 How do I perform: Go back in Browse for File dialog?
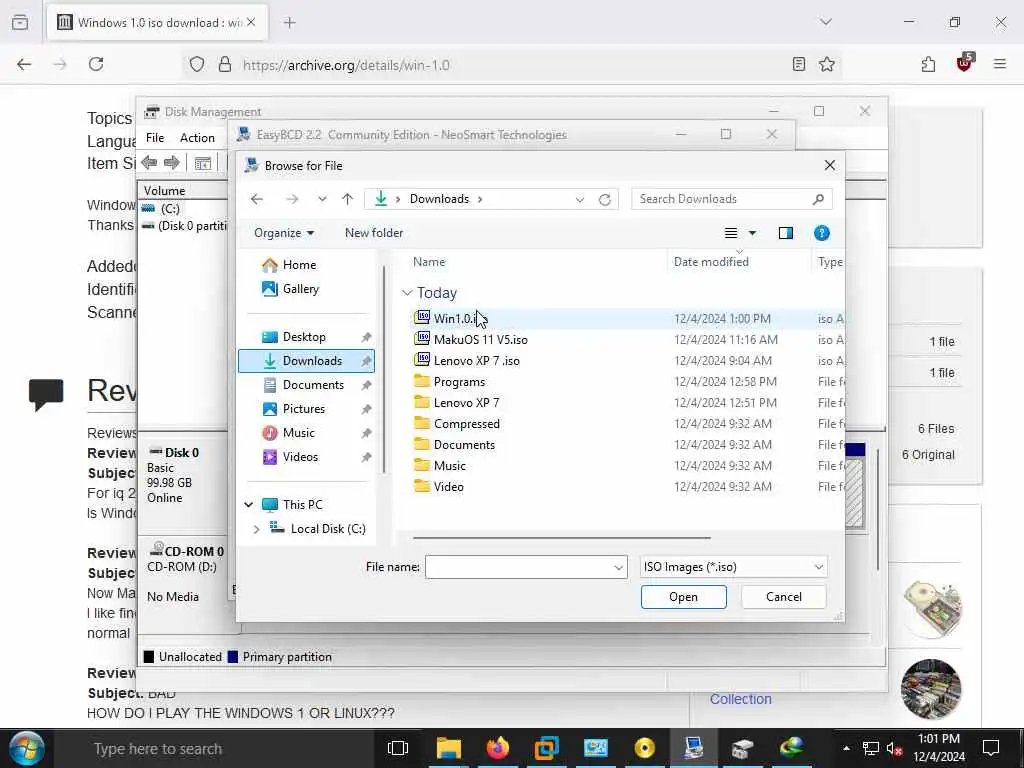[257, 199]
